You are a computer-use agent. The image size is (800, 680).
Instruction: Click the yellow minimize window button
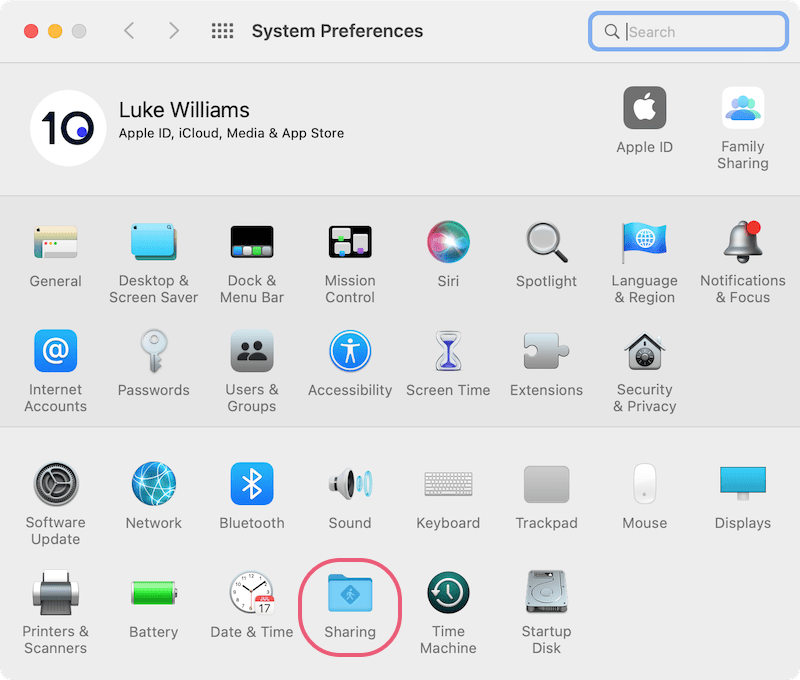pos(55,31)
